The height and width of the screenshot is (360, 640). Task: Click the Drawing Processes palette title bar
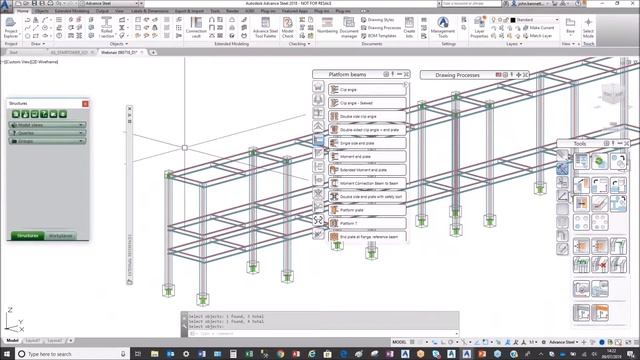tap(457, 75)
